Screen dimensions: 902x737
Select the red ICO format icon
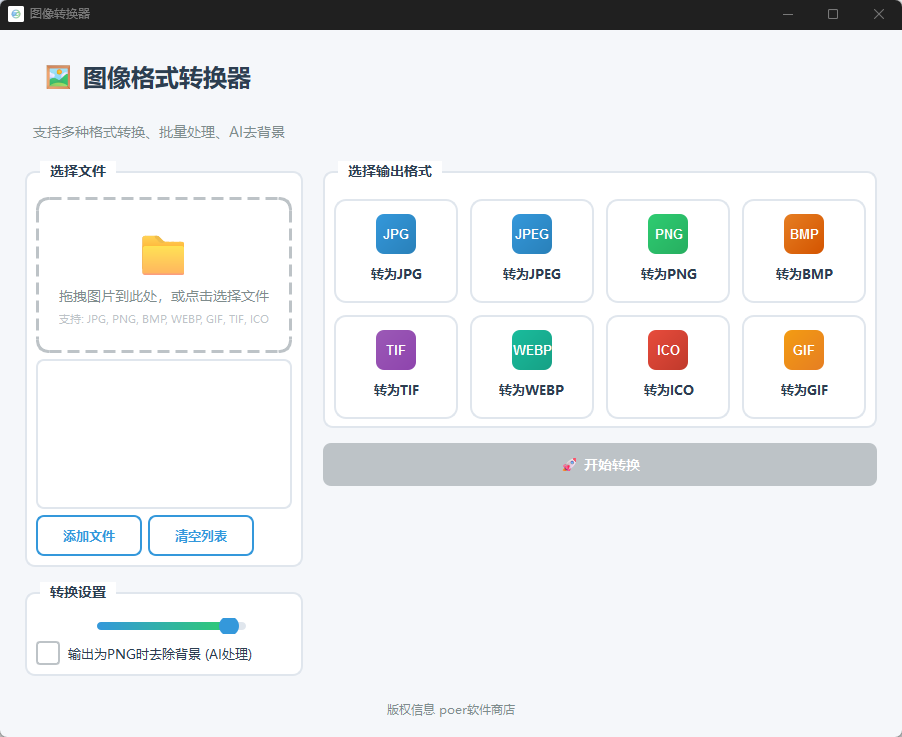pyautogui.click(x=668, y=350)
